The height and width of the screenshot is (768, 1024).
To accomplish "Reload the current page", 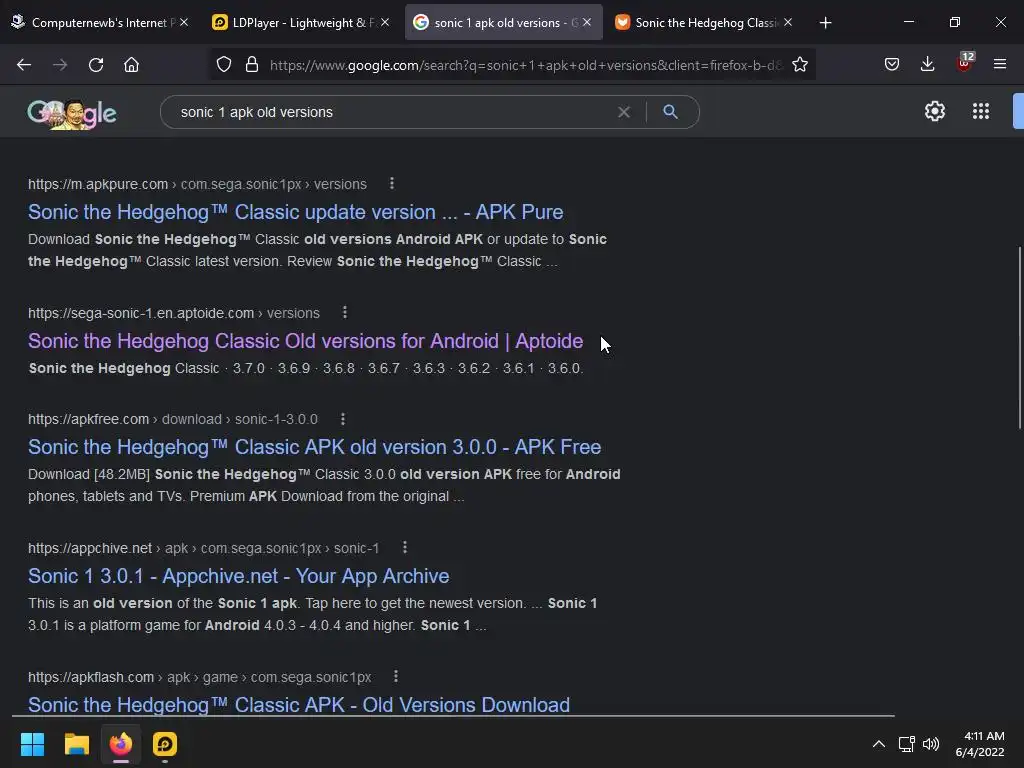I will pos(96,65).
